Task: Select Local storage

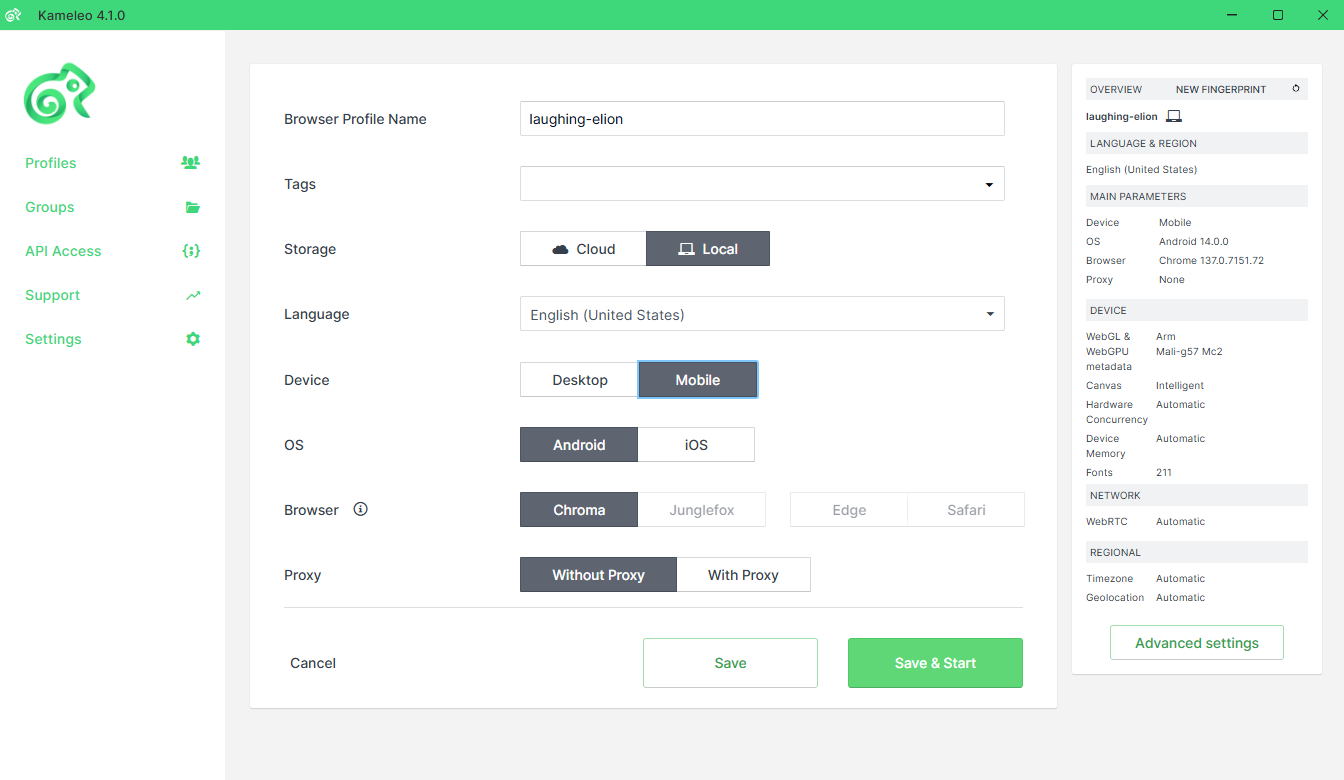Action: pos(708,249)
